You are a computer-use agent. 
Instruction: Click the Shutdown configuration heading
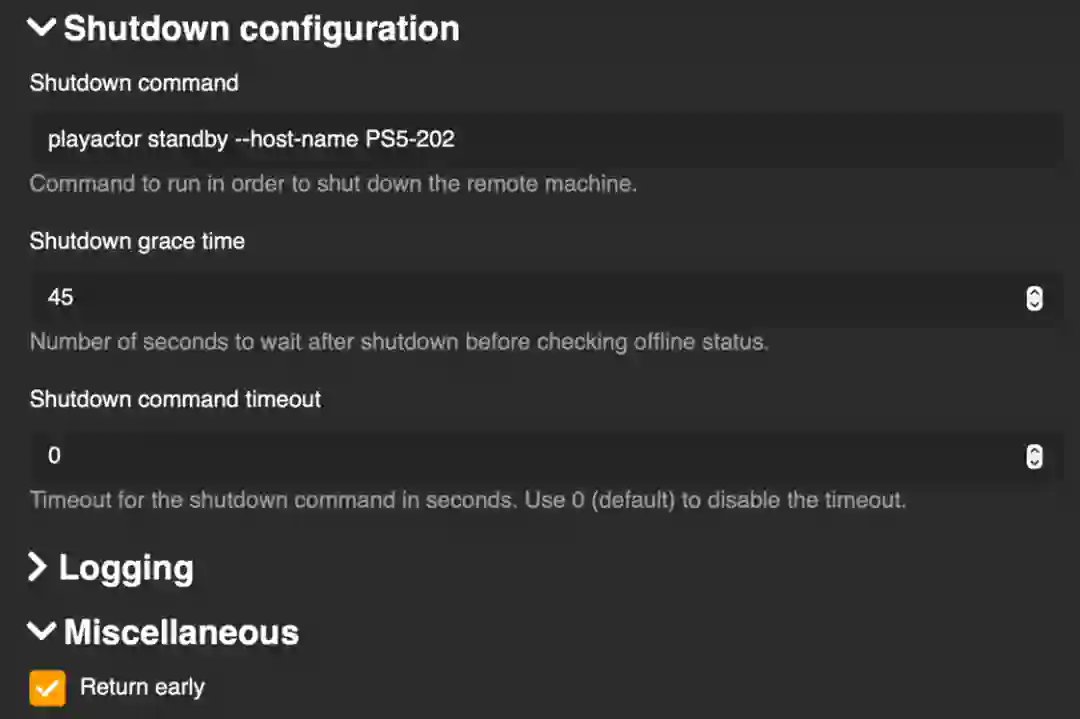(261, 29)
